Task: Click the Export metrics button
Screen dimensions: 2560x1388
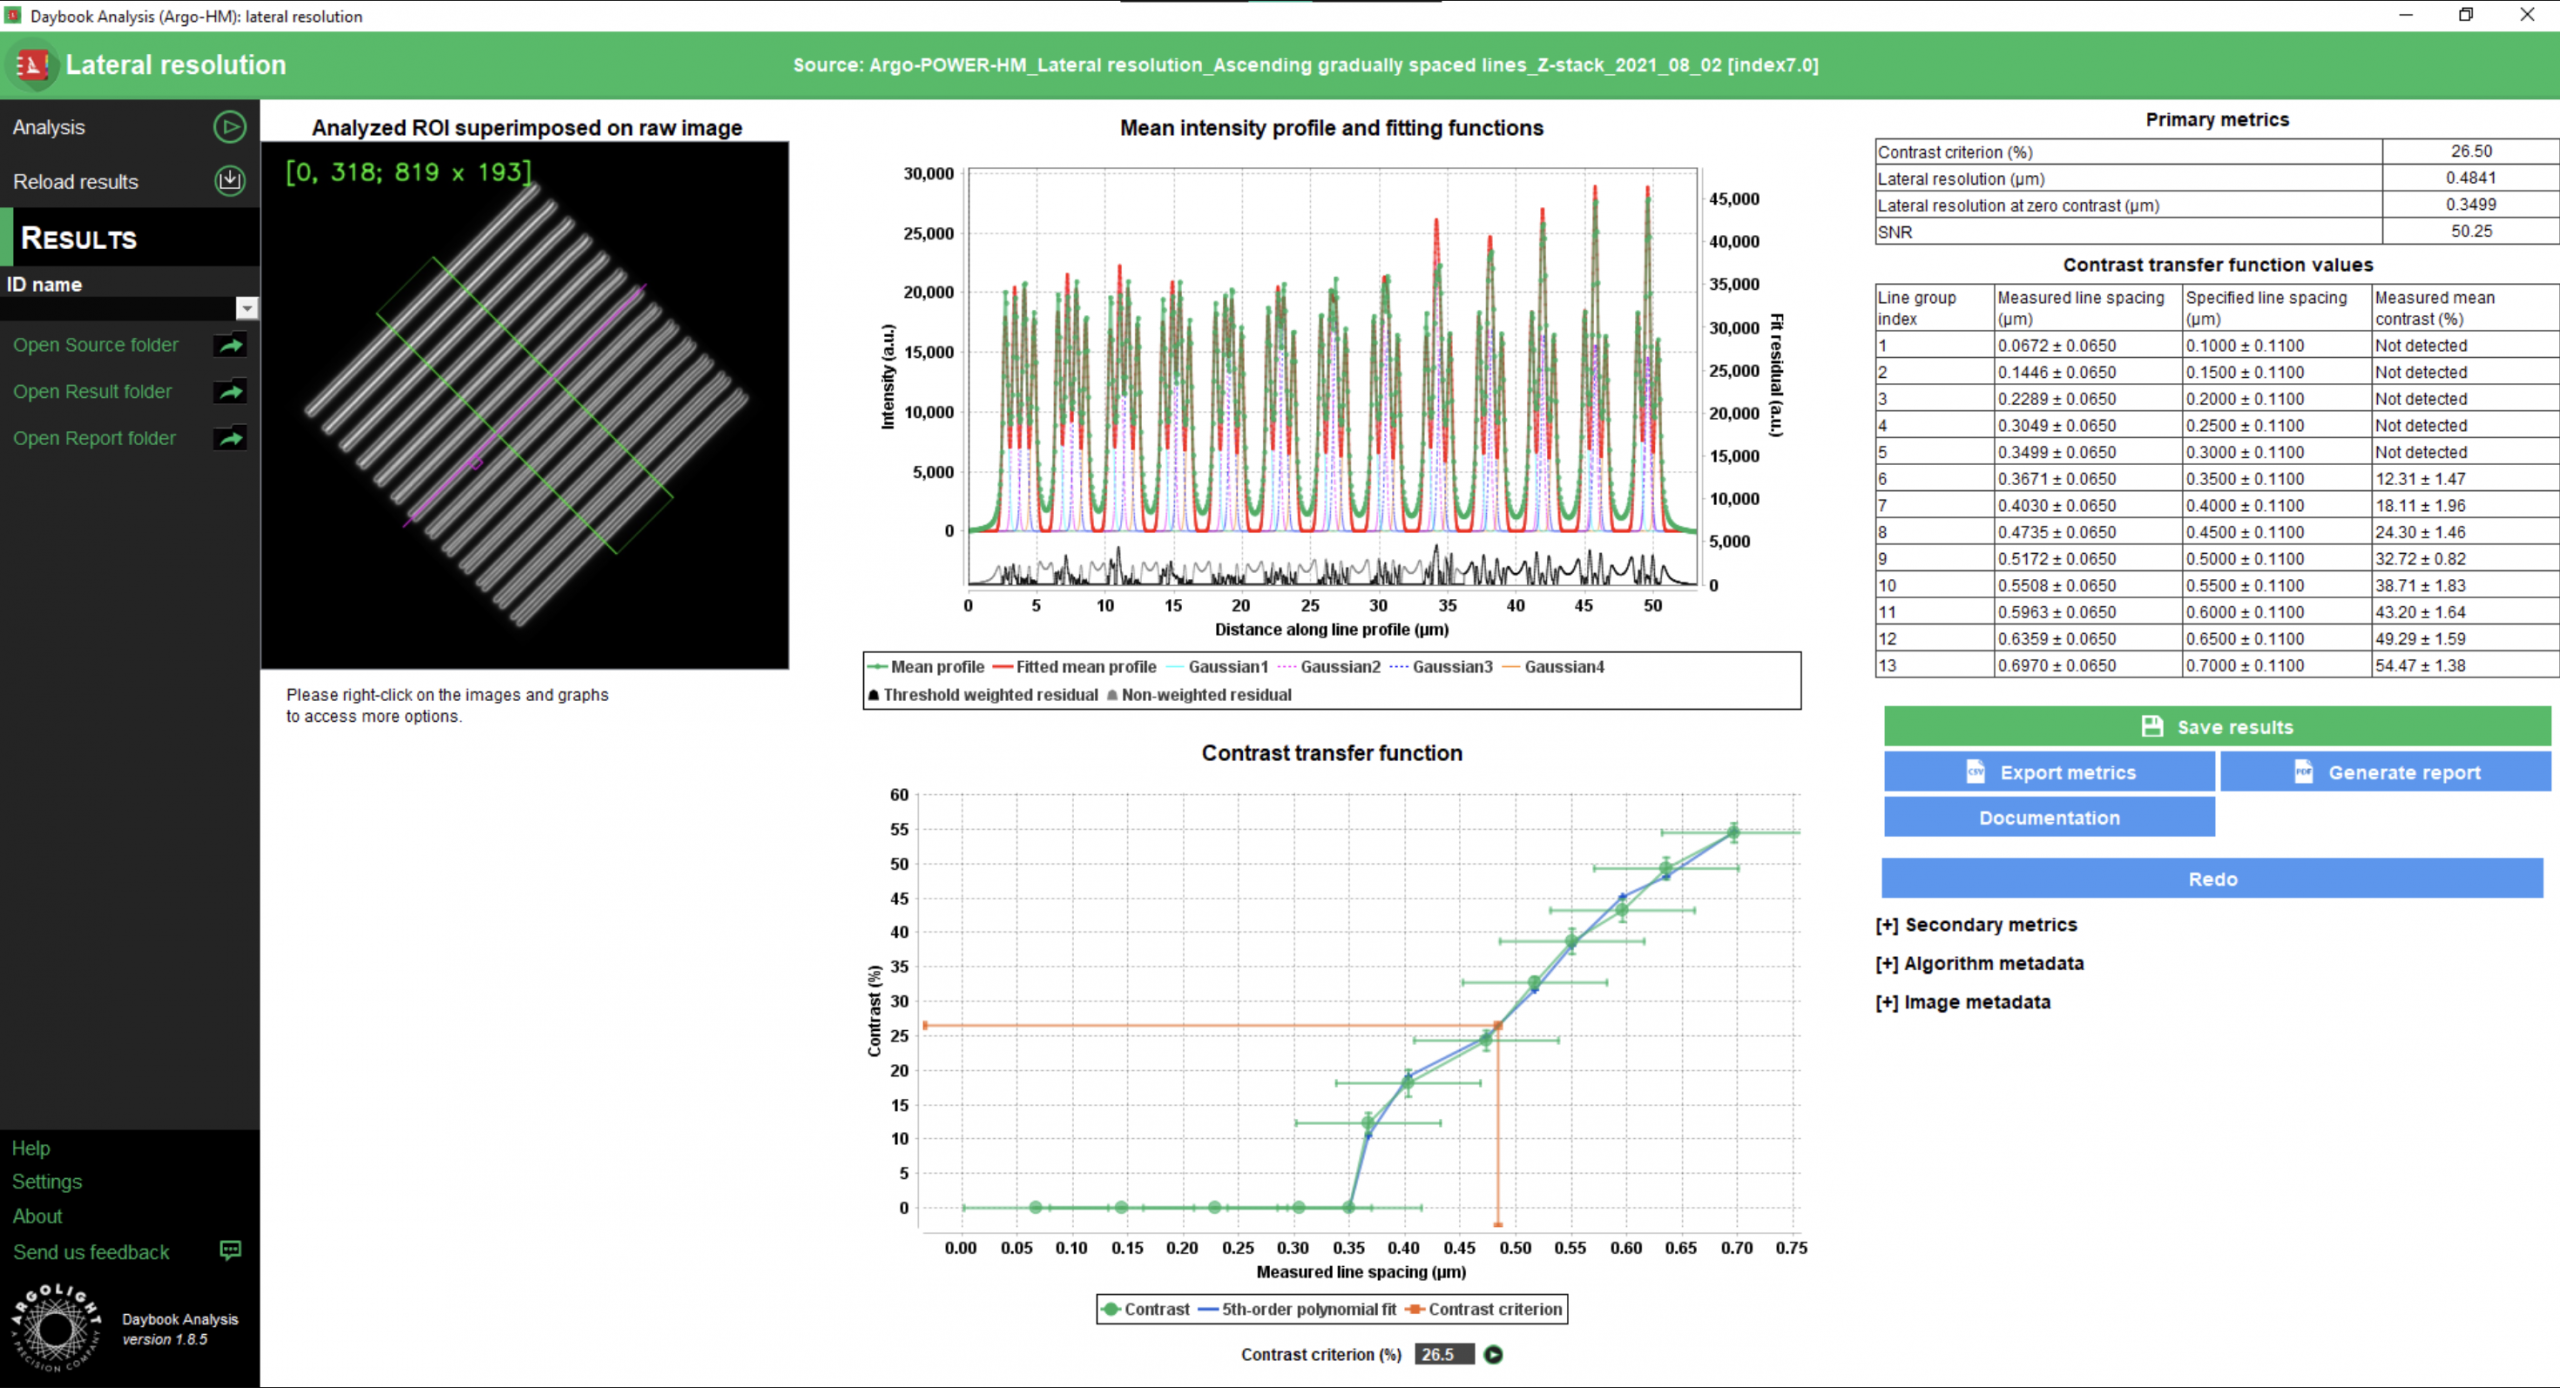Action: [x=2049, y=772]
